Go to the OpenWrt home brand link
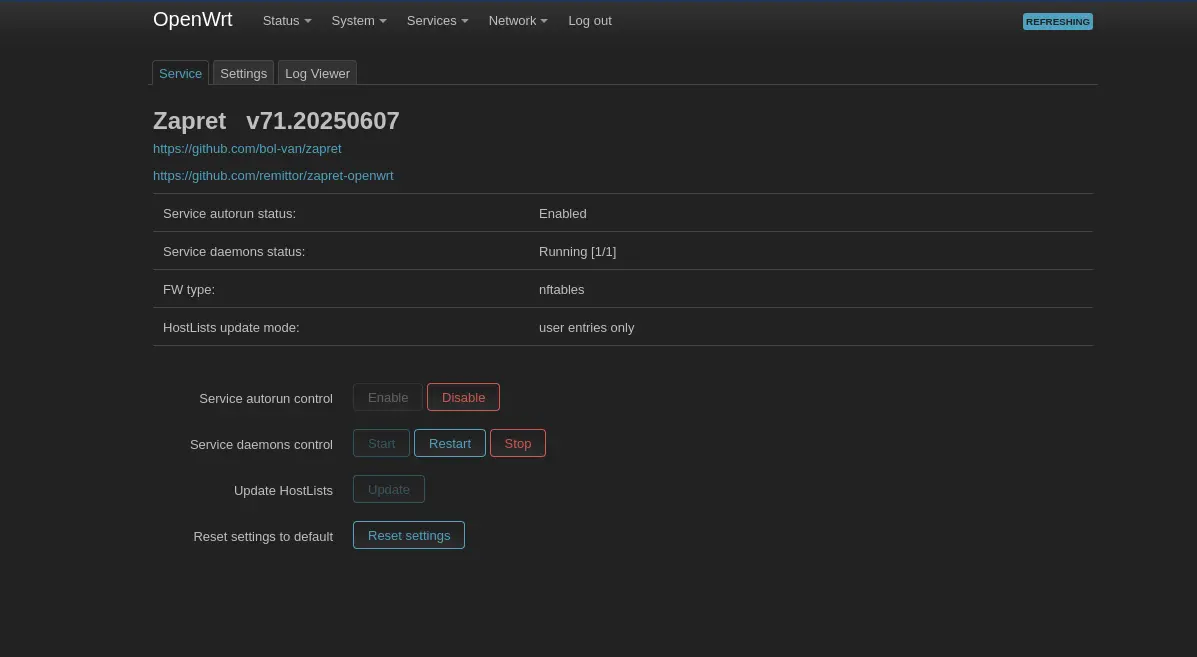This screenshot has width=1197, height=657. click(x=192, y=20)
